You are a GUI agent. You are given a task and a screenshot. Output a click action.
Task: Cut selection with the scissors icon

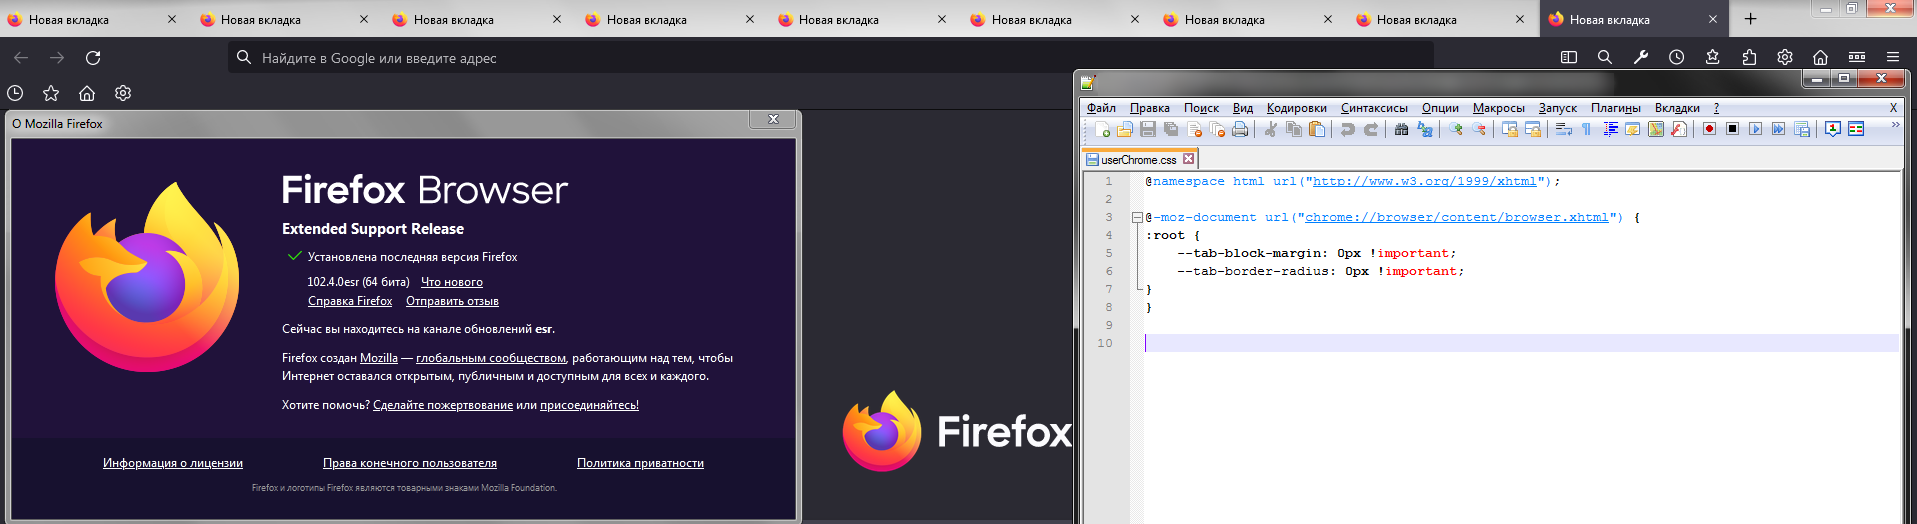click(x=1271, y=129)
